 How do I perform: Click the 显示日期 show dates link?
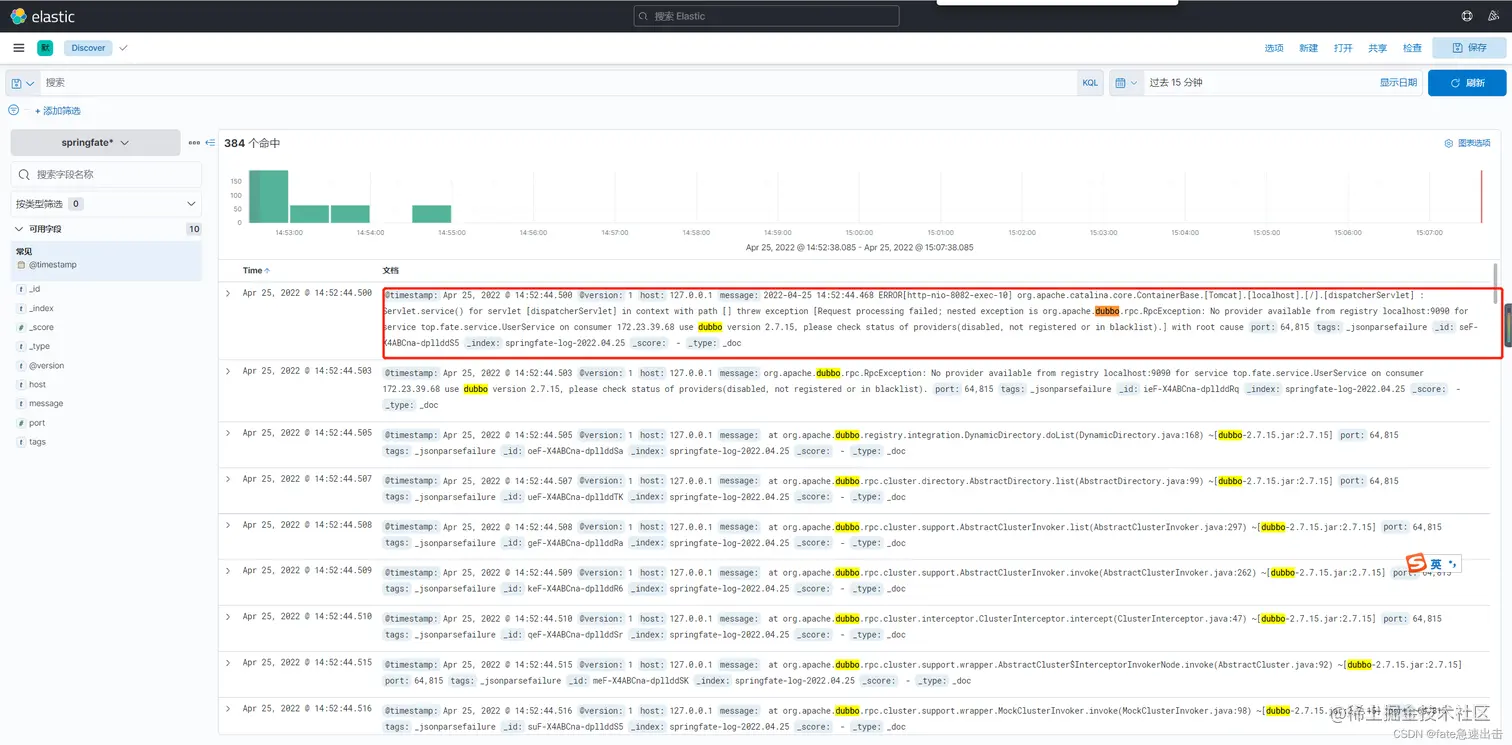pos(1398,83)
